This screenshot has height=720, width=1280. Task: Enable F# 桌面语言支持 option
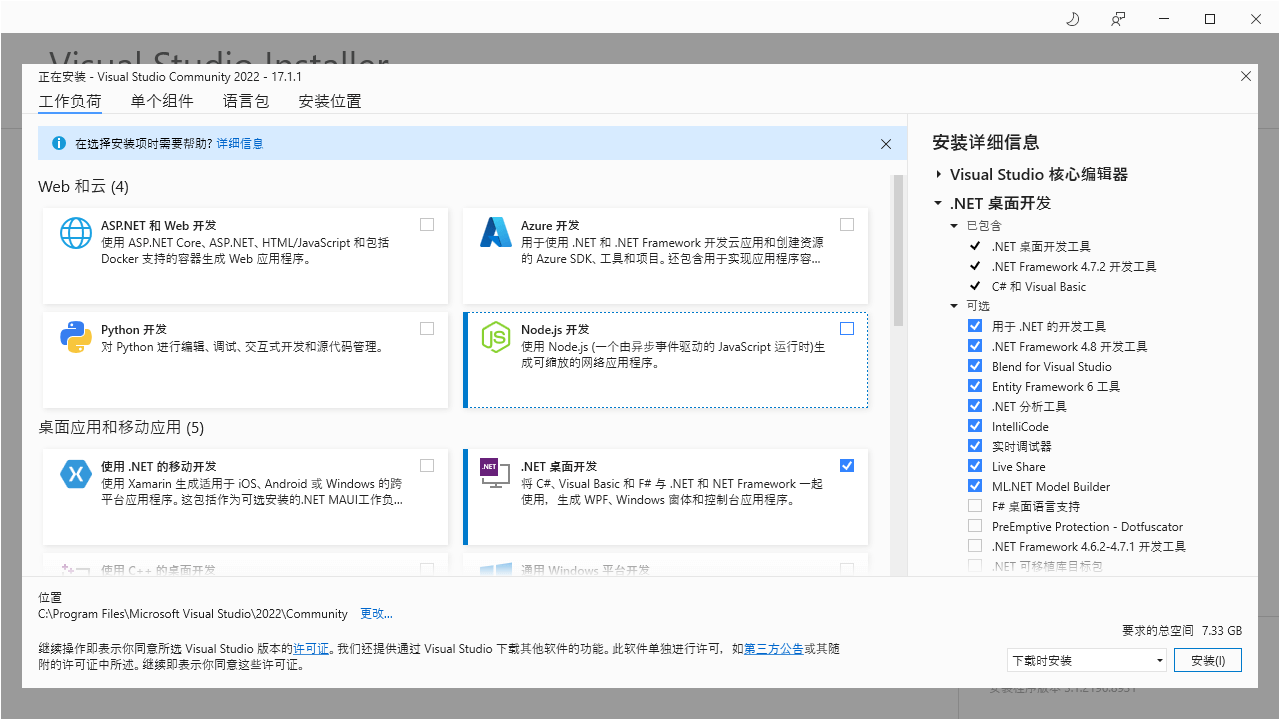pyautogui.click(x=975, y=506)
